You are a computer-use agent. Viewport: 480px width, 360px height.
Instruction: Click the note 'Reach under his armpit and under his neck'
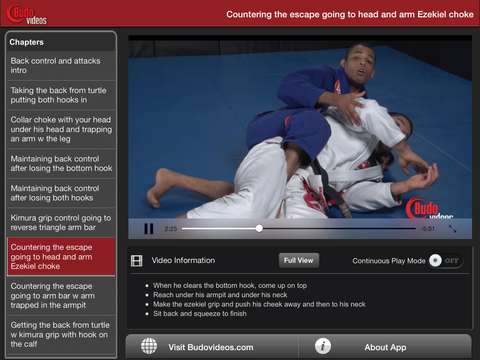pos(220,295)
